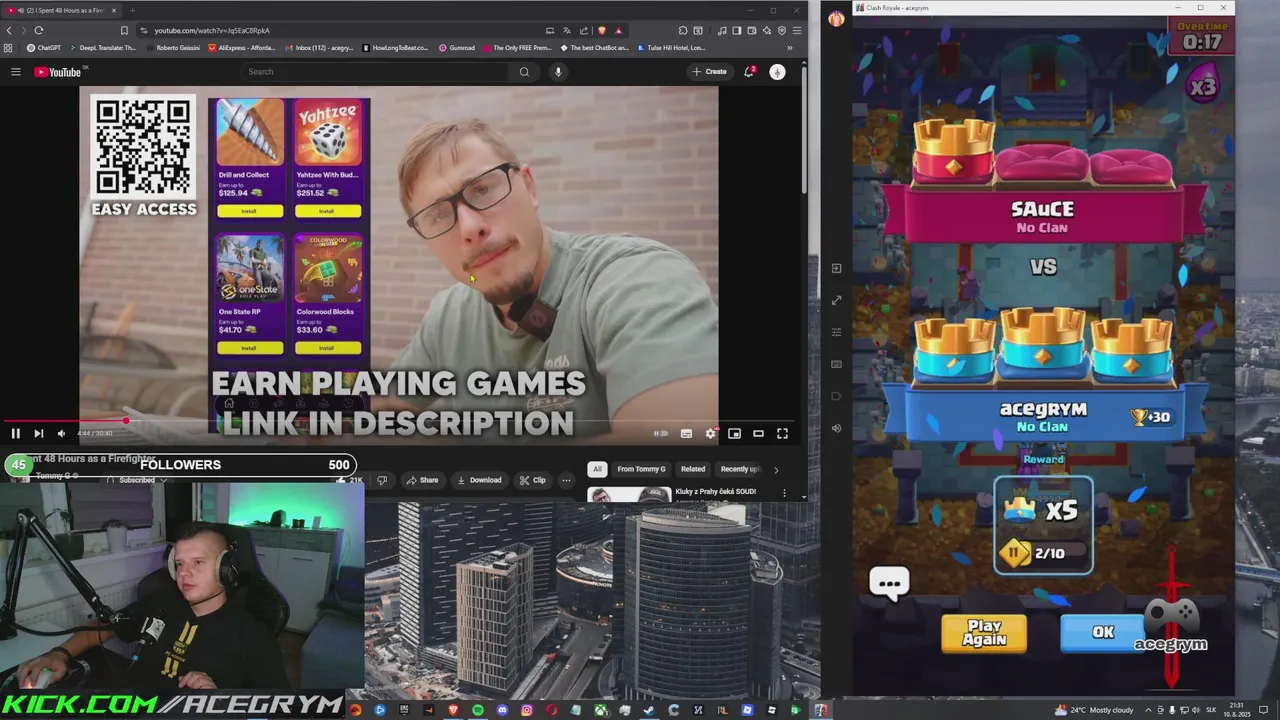This screenshot has width=1280, height=720.
Task: Seek on the YouTube video progress bar
Action: 399,421
